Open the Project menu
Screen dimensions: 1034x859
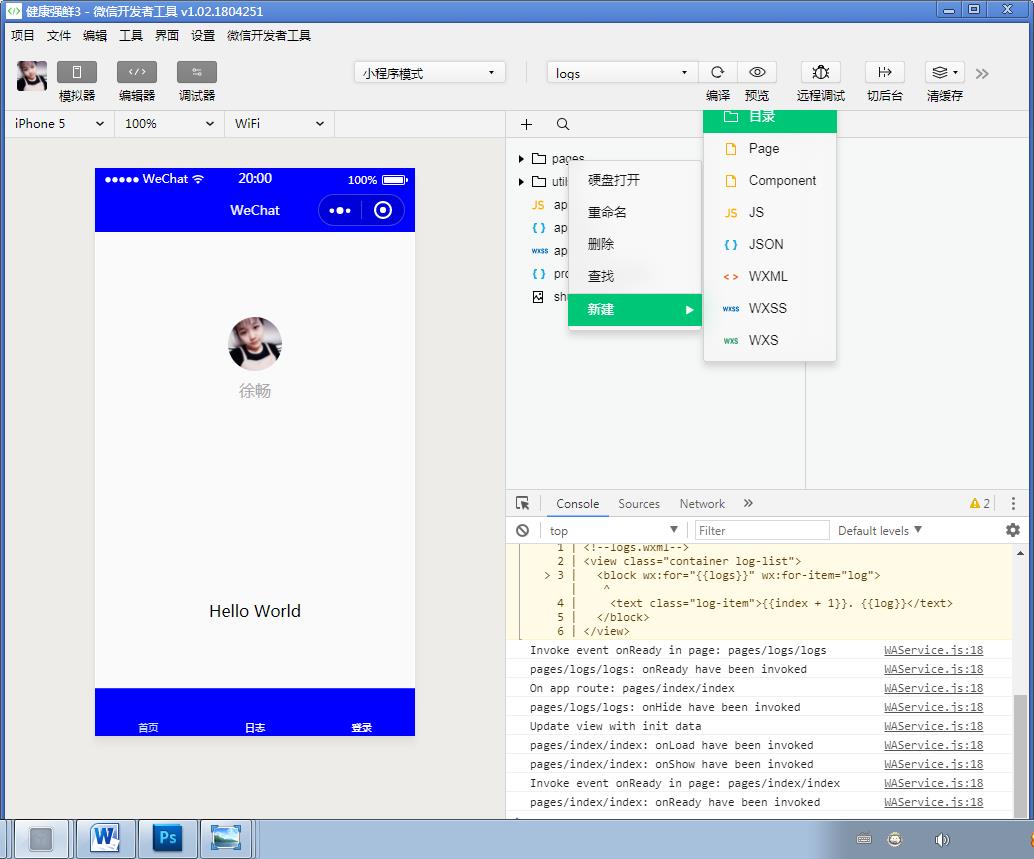[x=22, y=35]
